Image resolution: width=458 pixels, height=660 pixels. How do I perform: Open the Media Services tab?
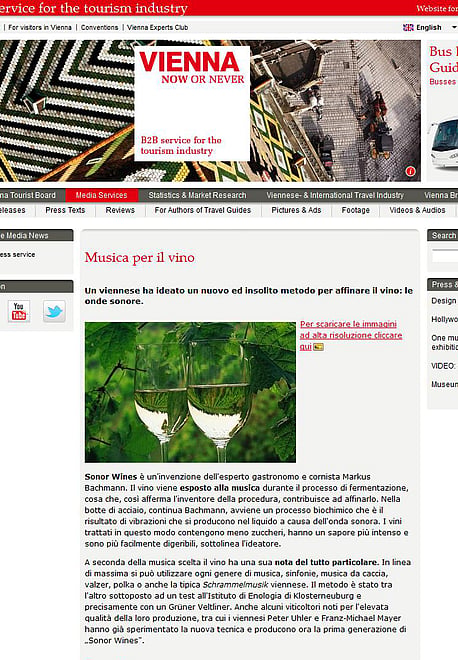click(x=101, y=195)
